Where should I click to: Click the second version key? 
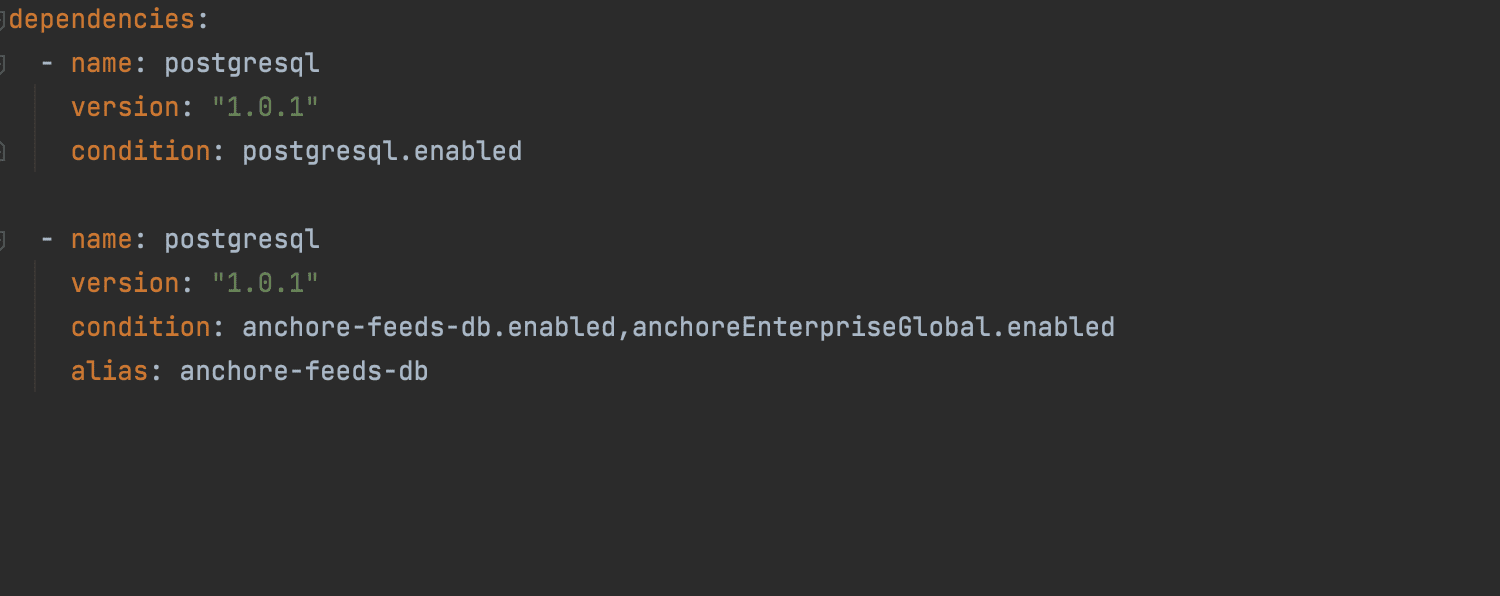point(125,283)
